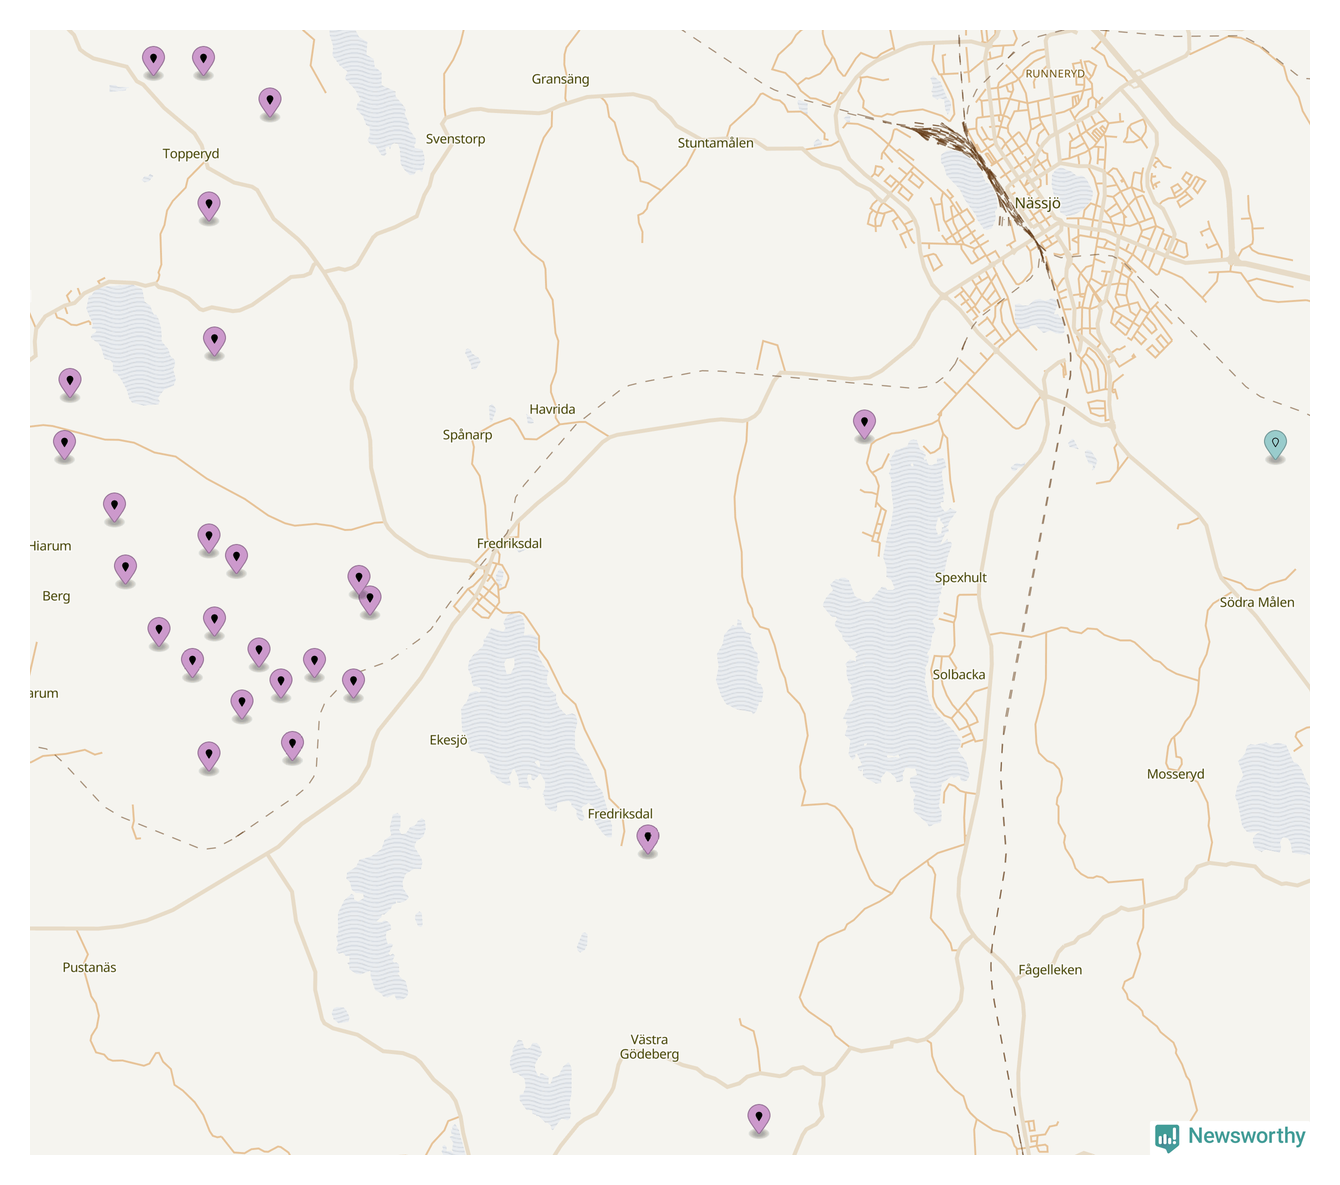Select the Ekesjö lake label

click(x=448, y=740)
